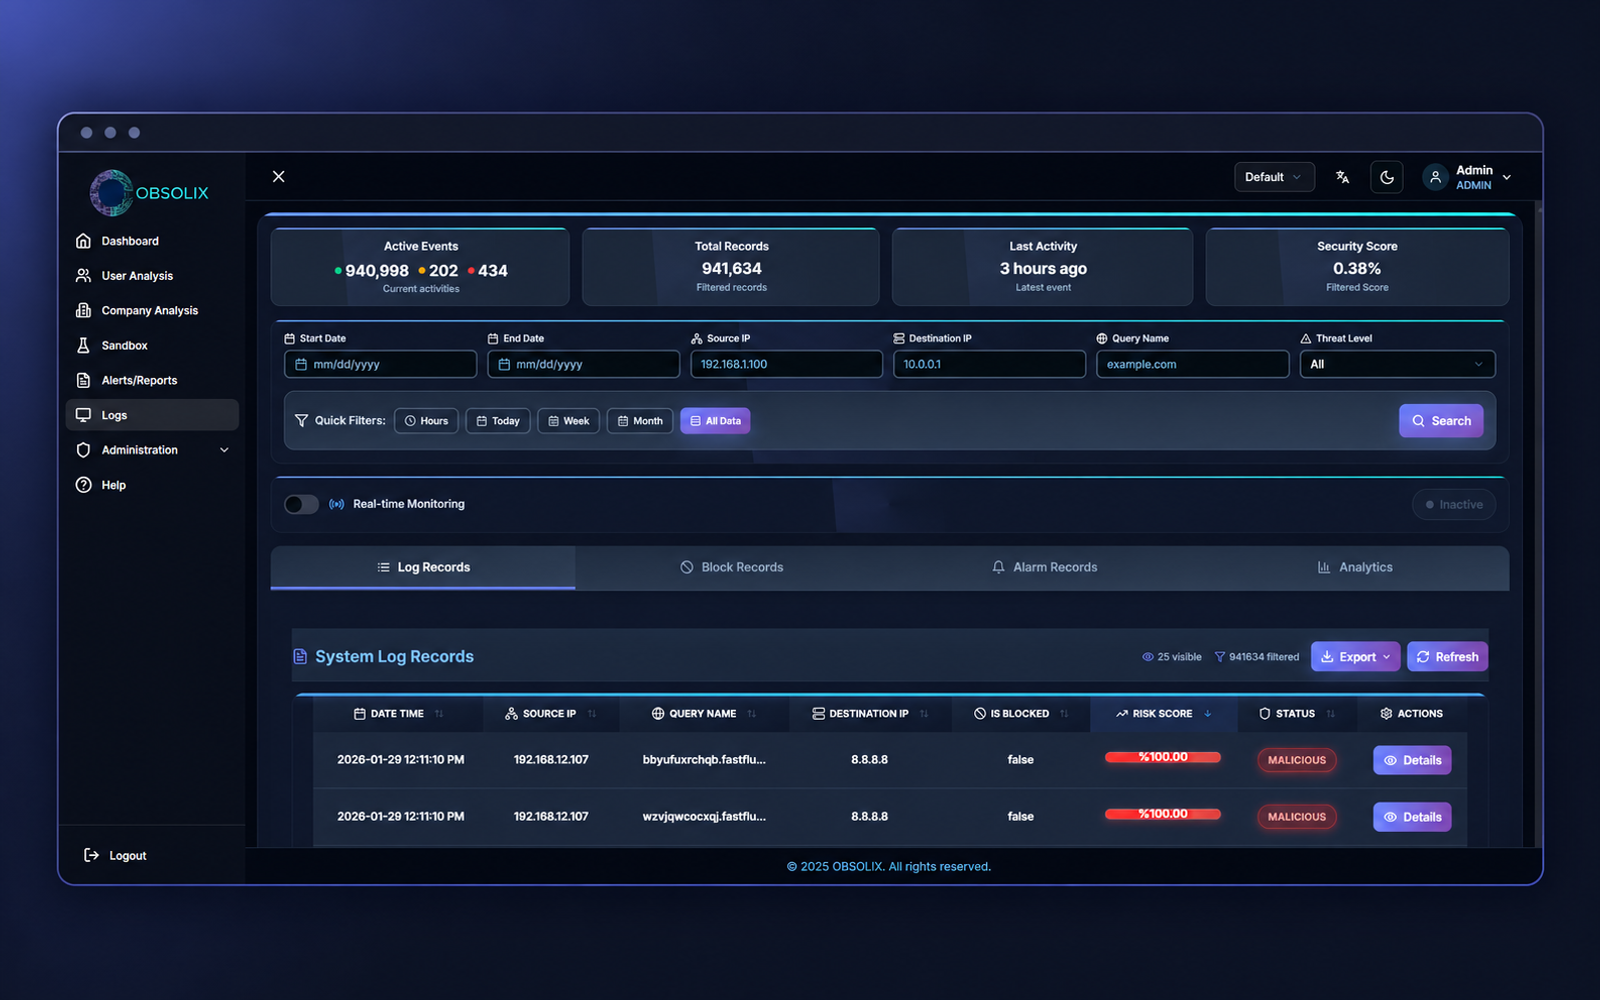Click risk score bar of bbyufuxrchqb row
This screenshot has width=1600, height=1000.
click(x=1163, y=757)
